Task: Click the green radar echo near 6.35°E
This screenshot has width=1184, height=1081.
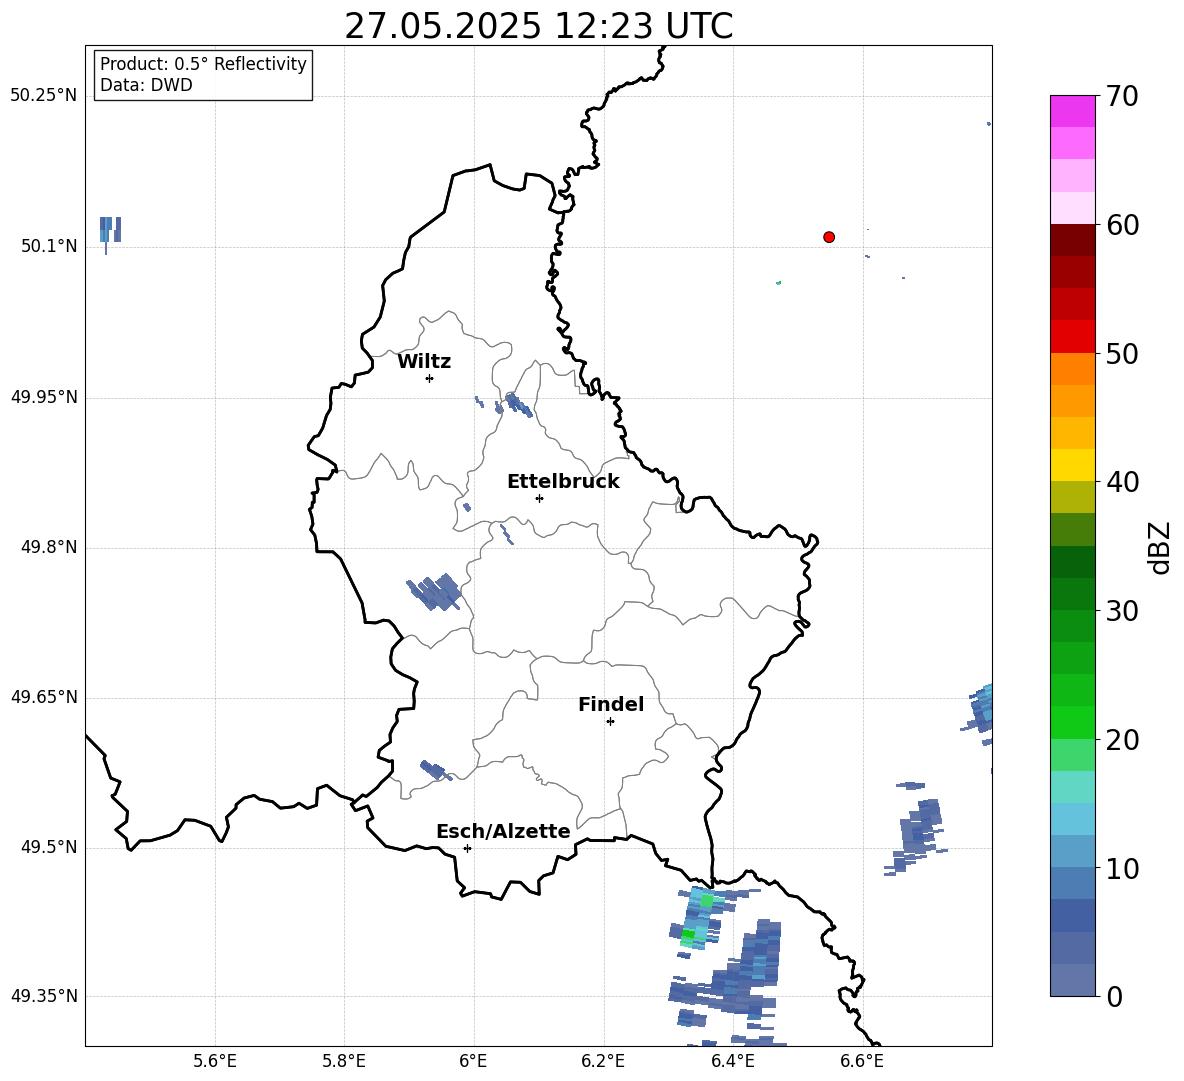Action: coord(701,918)
